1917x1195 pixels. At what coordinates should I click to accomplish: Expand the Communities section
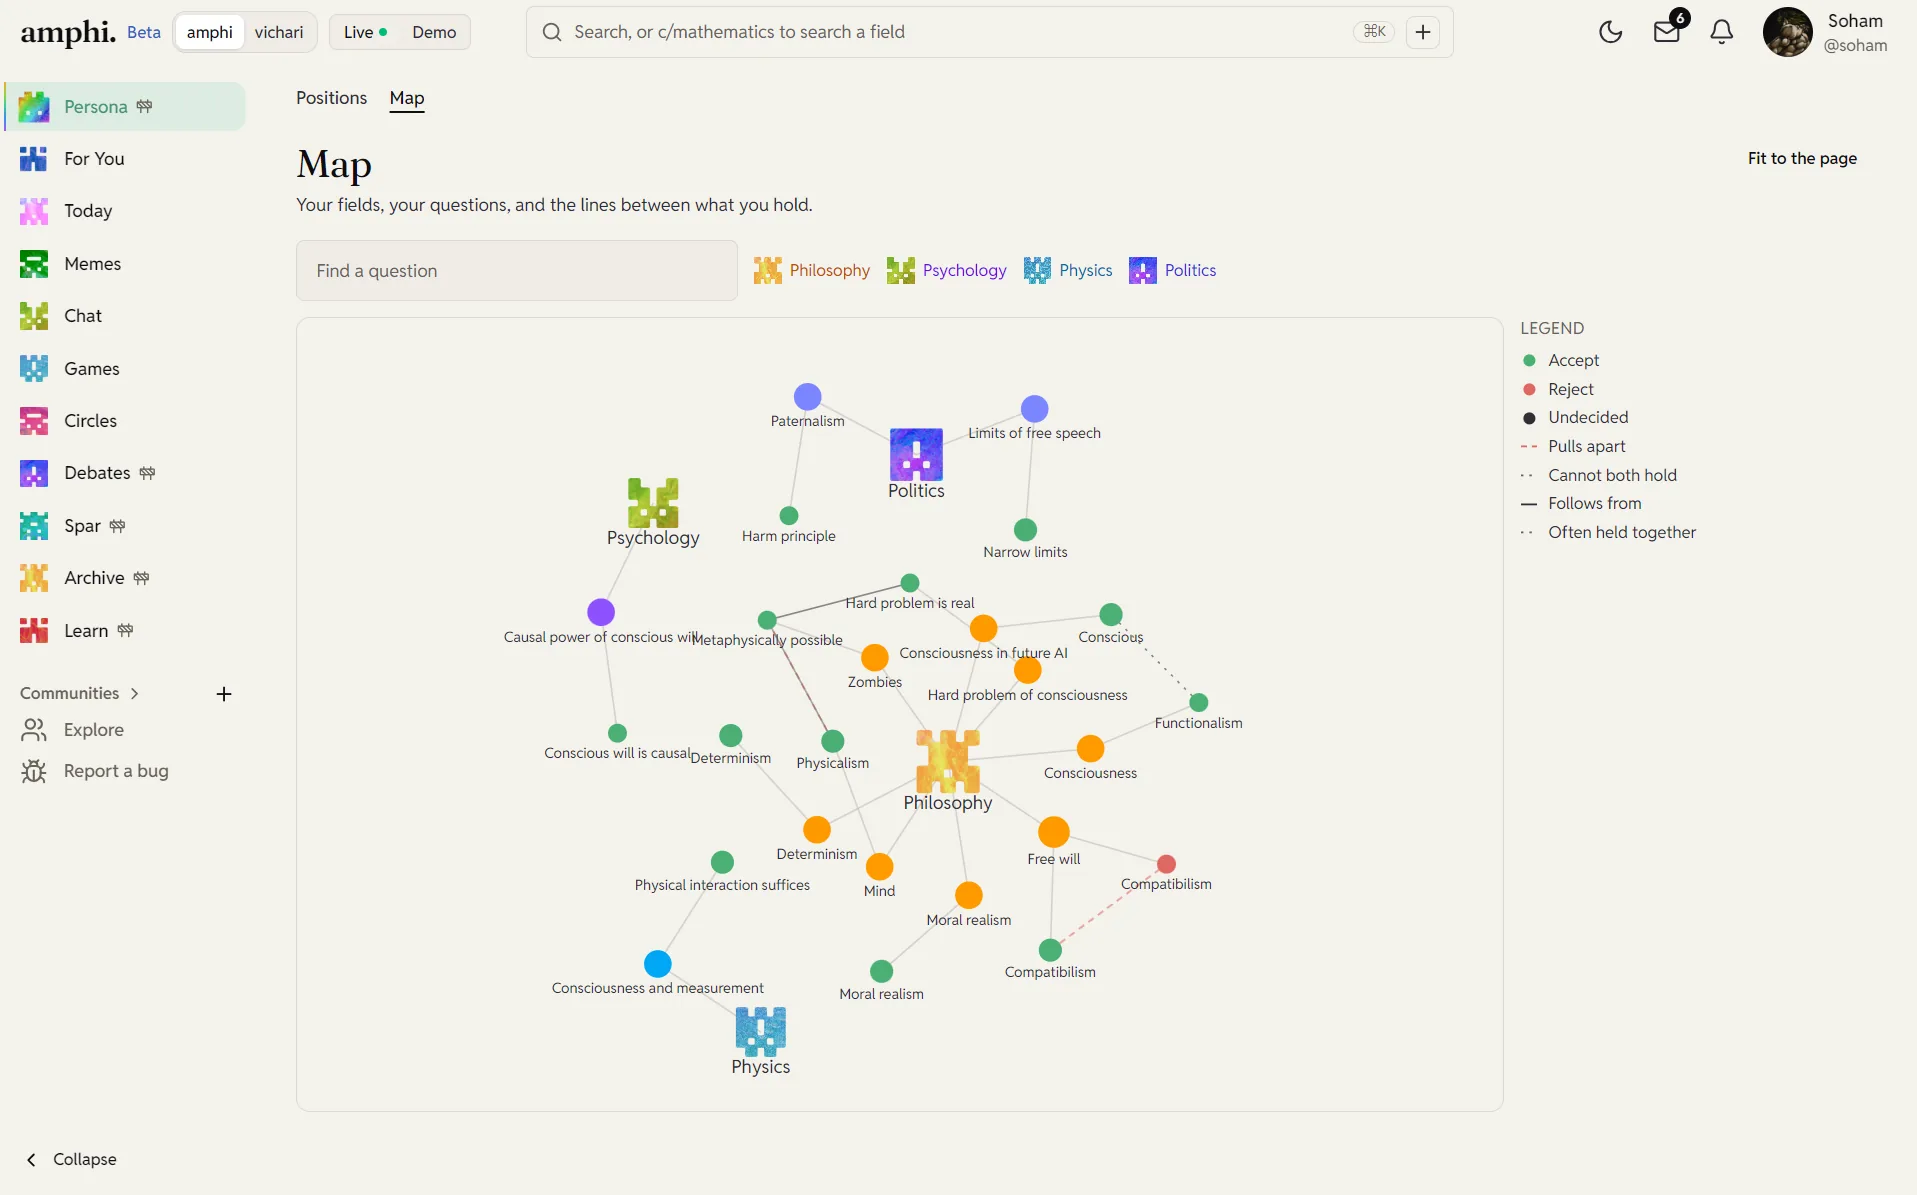pyautogui.click(x=80, y=693)
